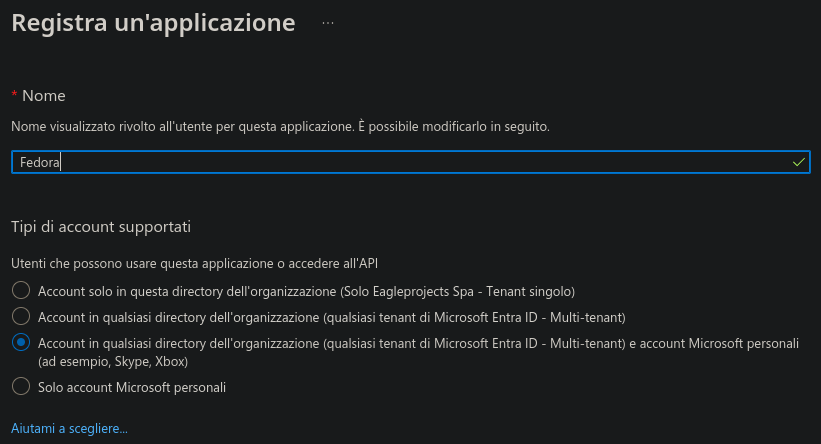
Task: Click the 'Tipi di account supportati' heading
Action: [x=100, y=226]
